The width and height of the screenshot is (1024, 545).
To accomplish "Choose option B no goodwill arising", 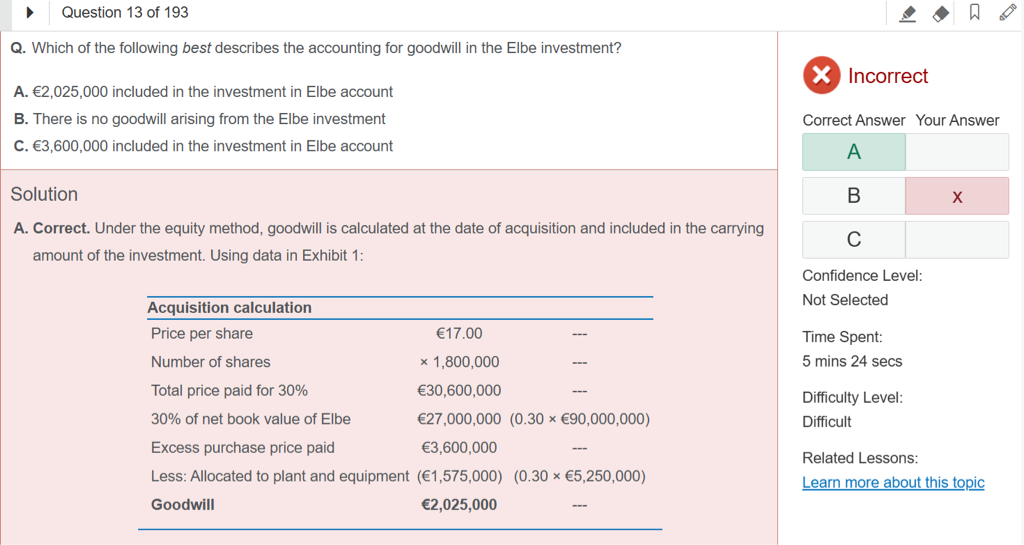I will [x=199, y=119].
